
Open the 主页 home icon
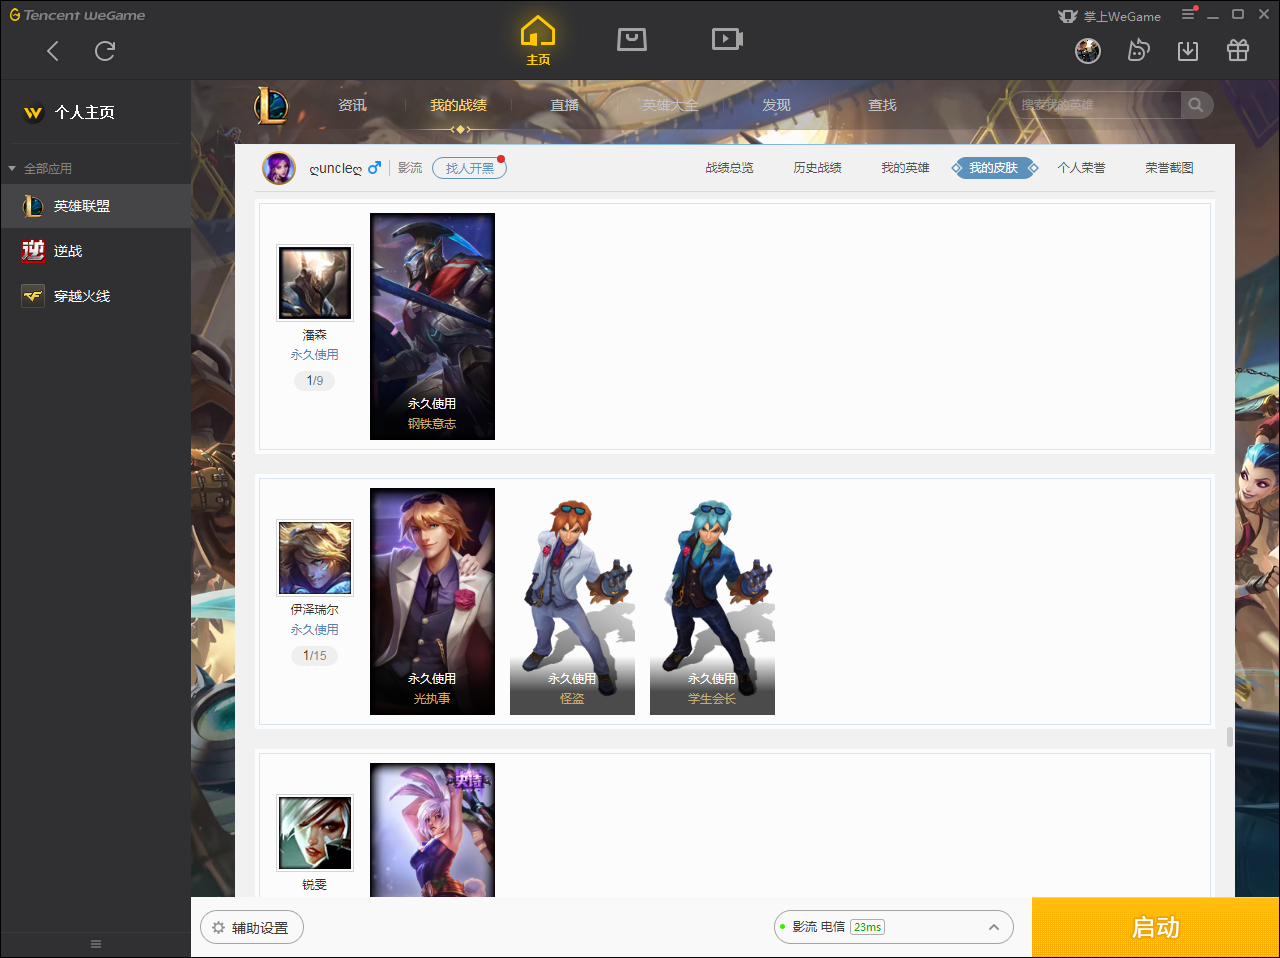coord(538,41)
